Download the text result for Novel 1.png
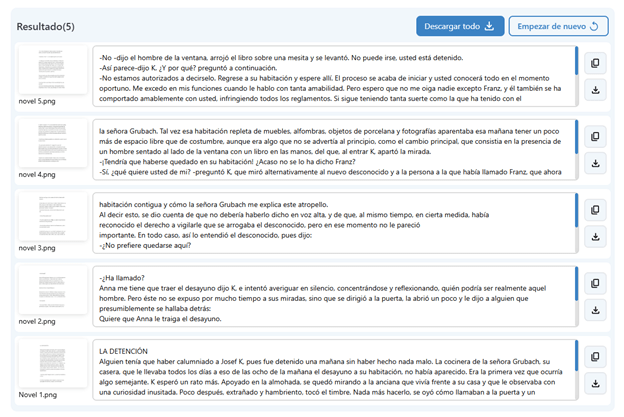 coord(595,383)
